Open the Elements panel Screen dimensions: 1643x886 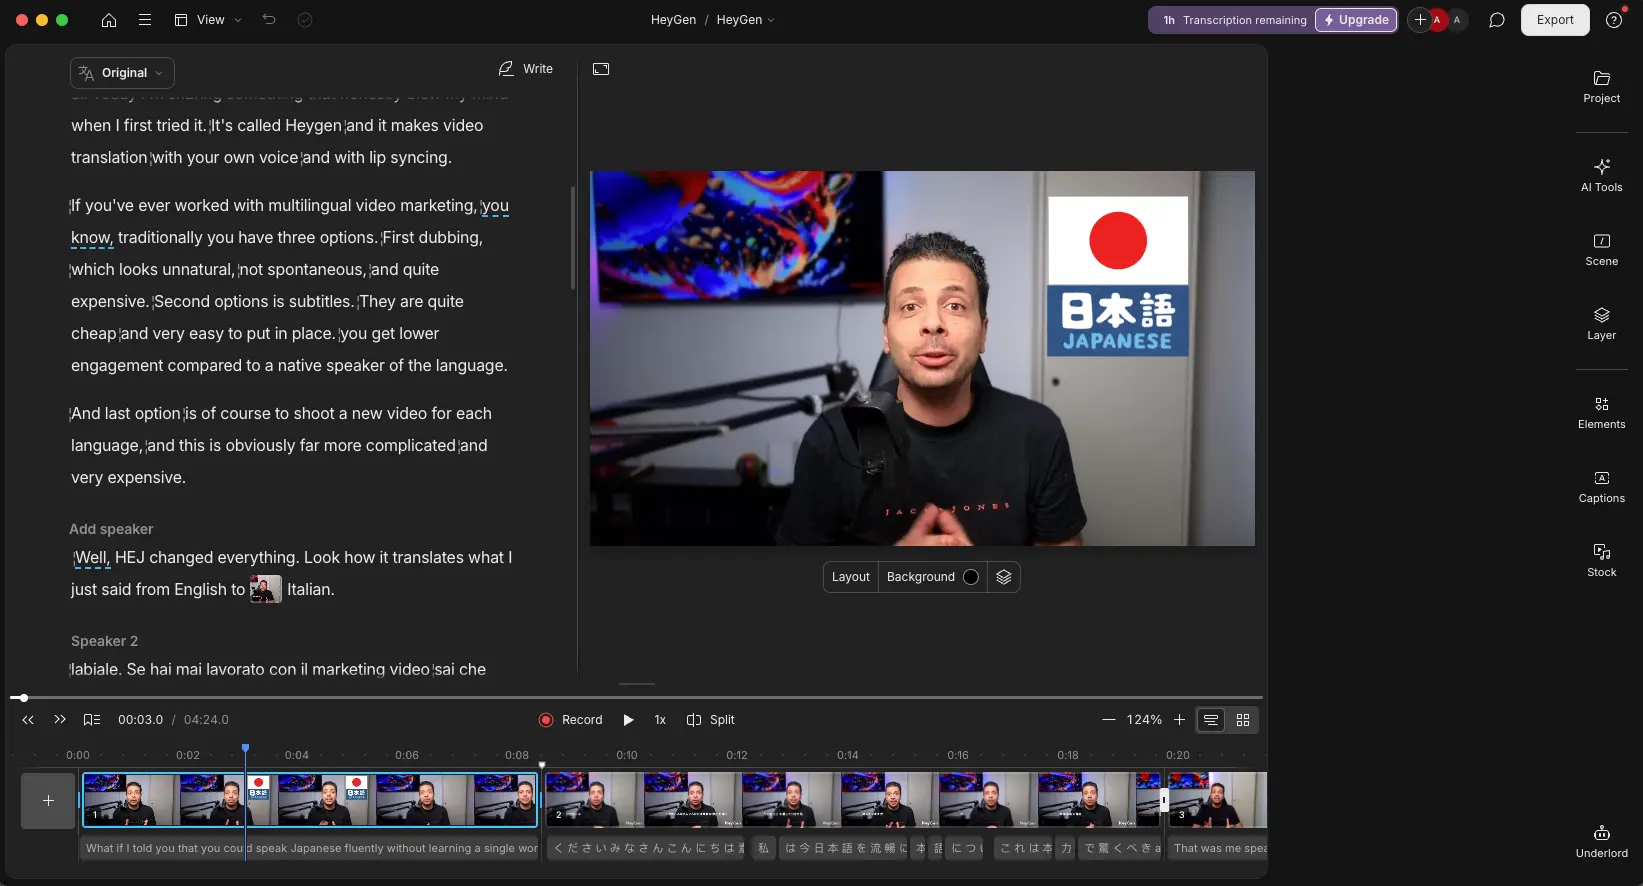pyautogui.click(x=1602, y=412)
